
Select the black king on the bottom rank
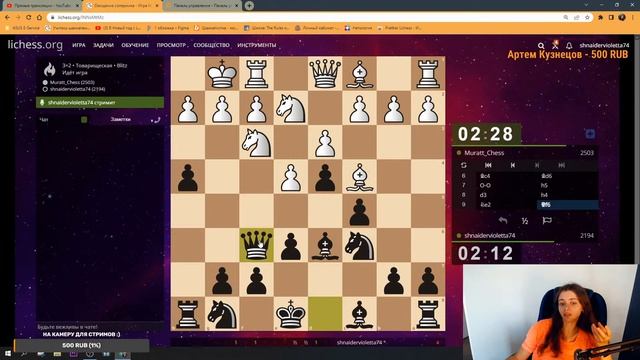click(x=291, y=313)
